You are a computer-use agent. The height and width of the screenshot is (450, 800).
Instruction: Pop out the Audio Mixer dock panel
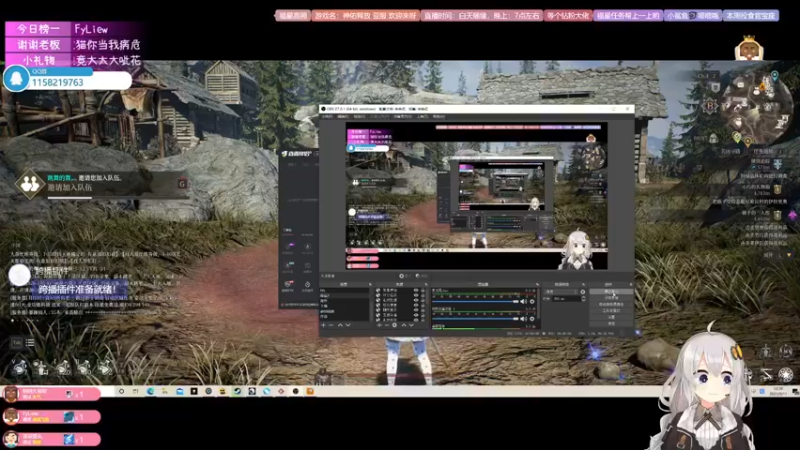(x=537, y=284)
